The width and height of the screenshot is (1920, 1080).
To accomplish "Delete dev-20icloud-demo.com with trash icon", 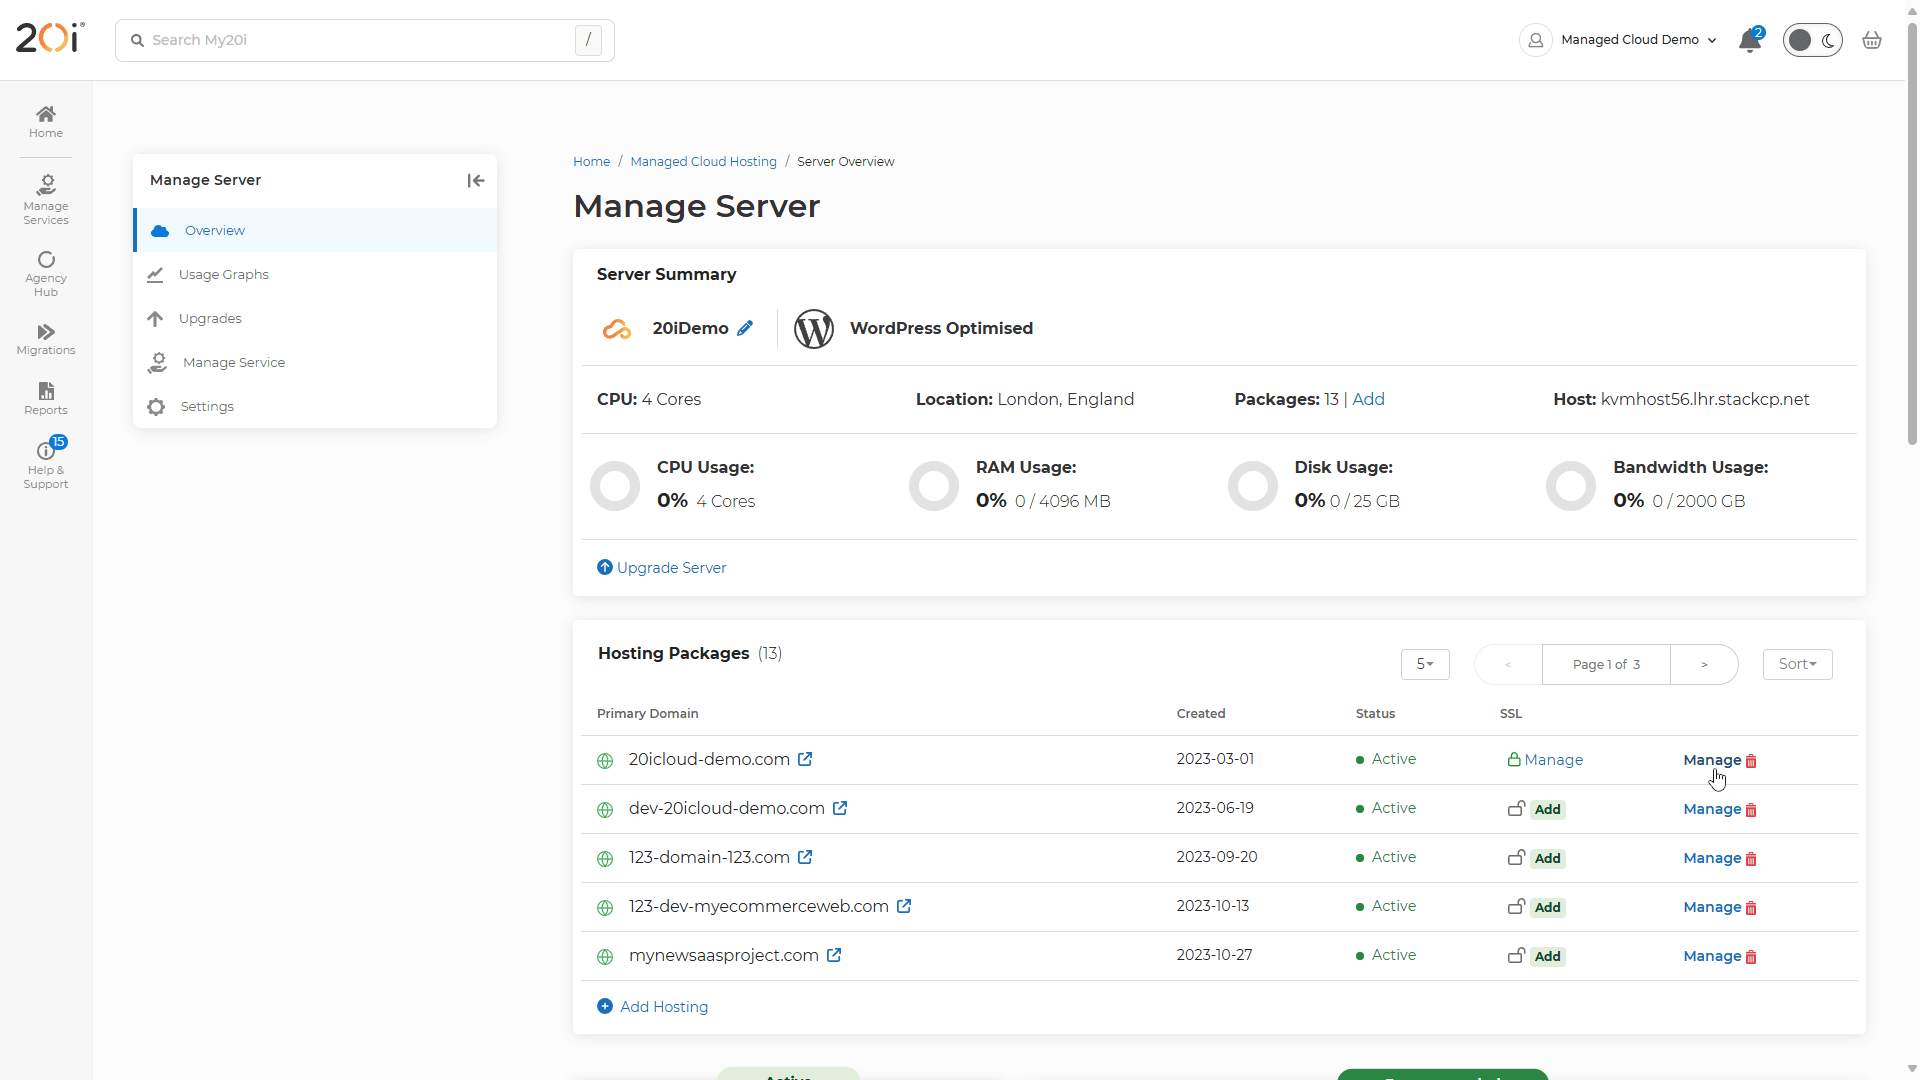I will pyautogui.click(x=1751, y=810).
